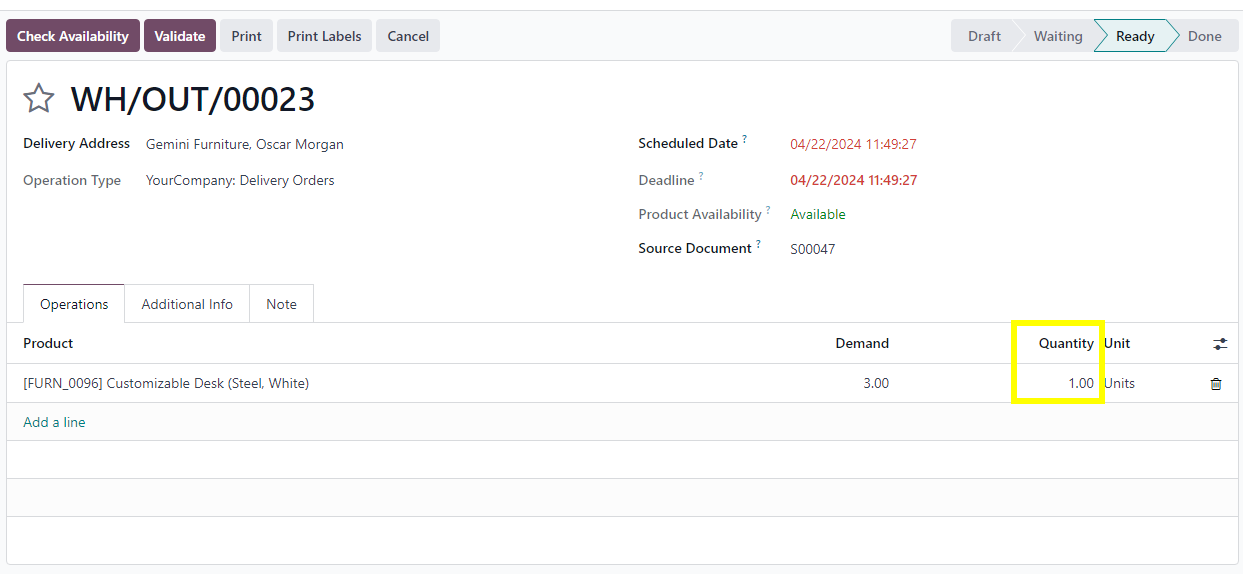Delete the Customizable Desk line with trash icon

pos(1216,384)
